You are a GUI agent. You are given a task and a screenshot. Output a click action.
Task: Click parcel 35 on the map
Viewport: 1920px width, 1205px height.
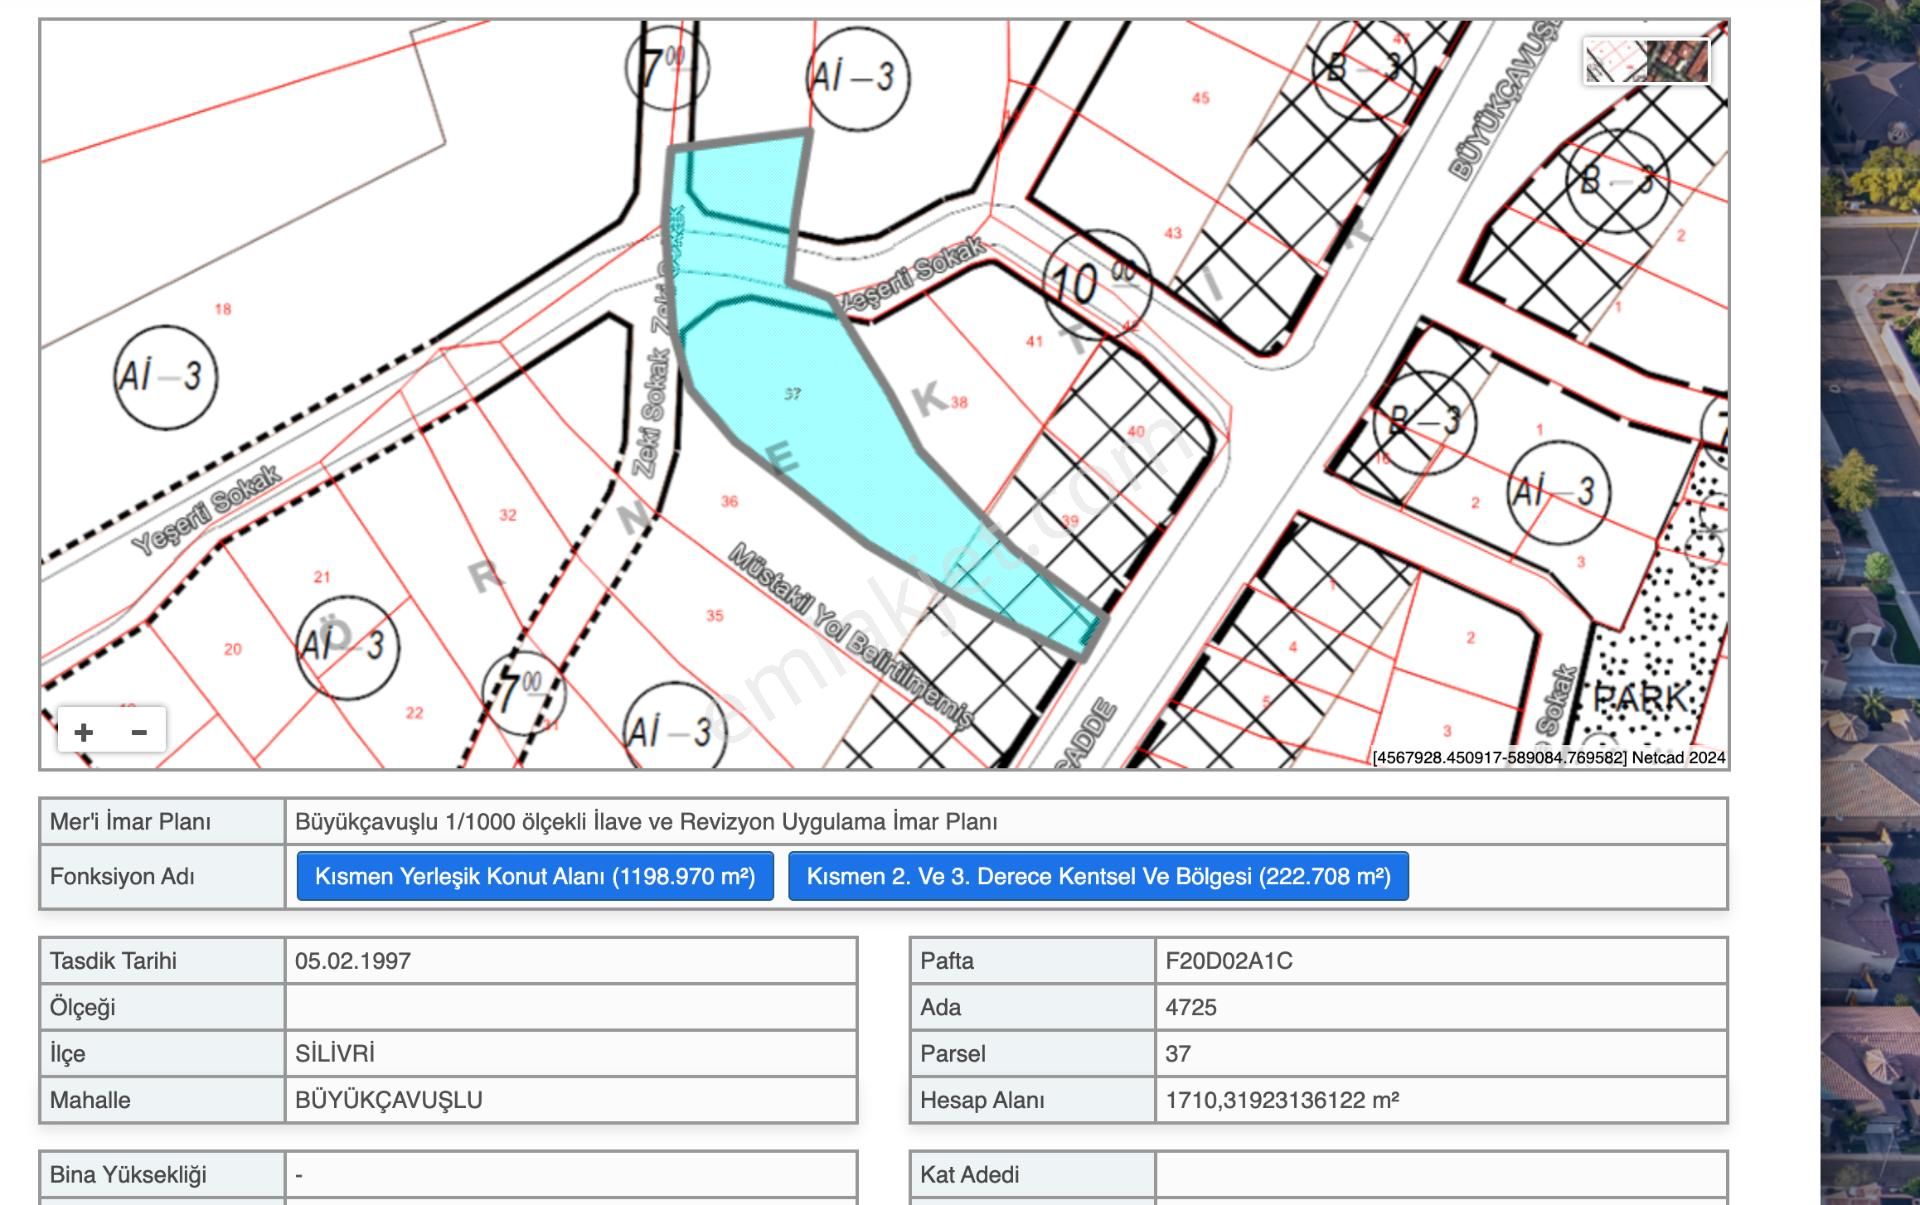(714, 616)
